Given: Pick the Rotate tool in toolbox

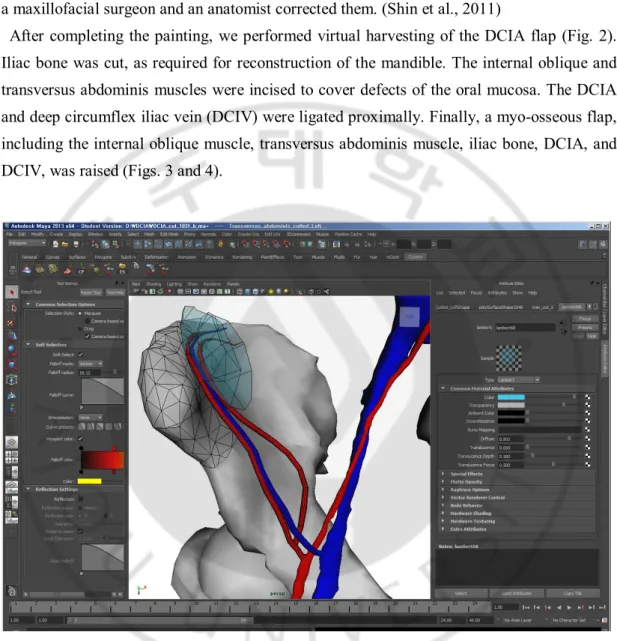Looking at the screenshot, I should coord(12,350).
